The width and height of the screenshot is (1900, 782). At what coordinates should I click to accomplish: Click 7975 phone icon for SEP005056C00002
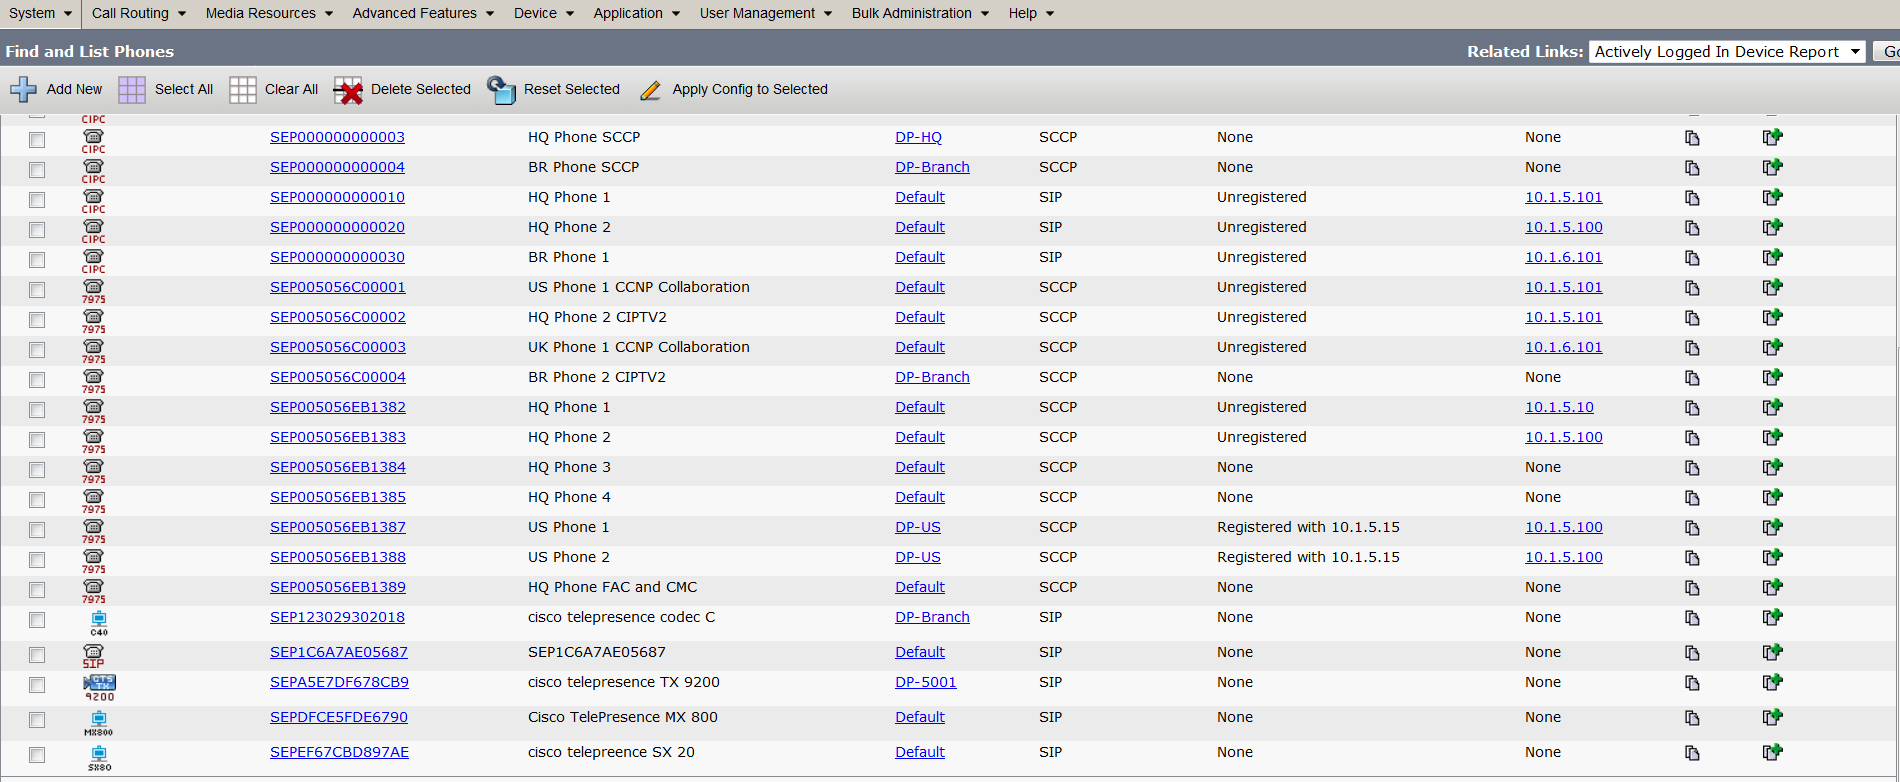[93, 321]
